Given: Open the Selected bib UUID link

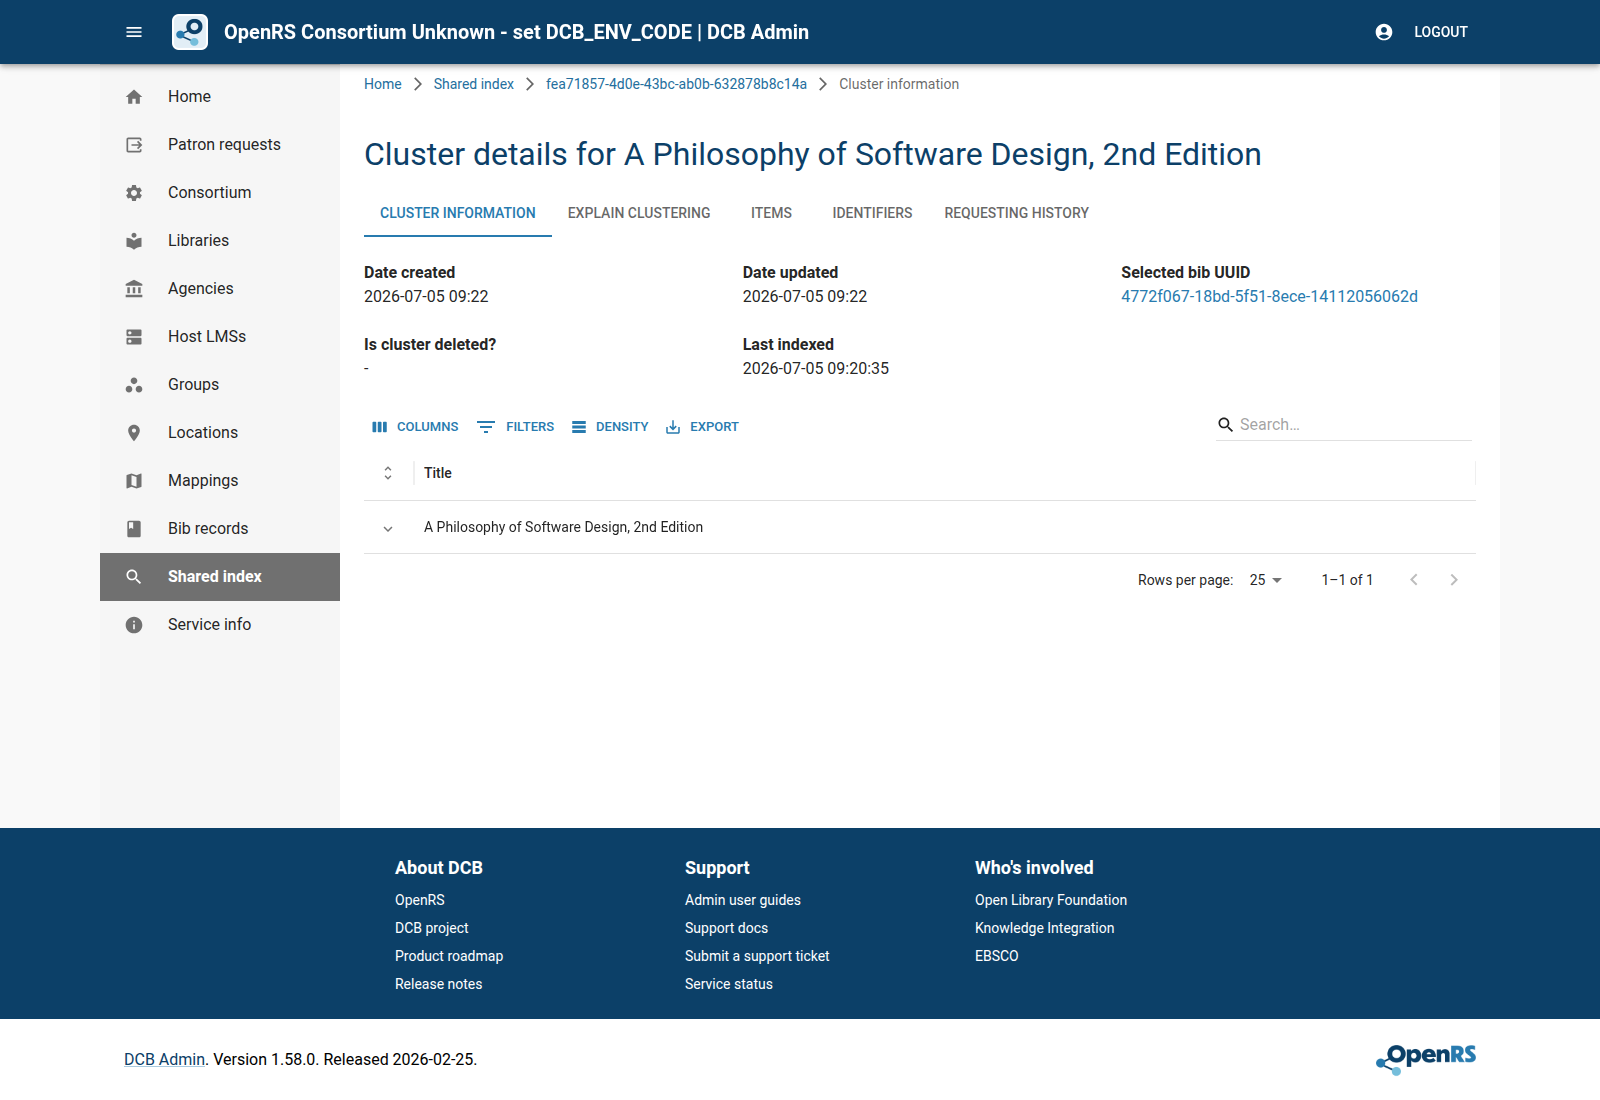Looking at the screenshot, I should click(x=1269, y=296).
